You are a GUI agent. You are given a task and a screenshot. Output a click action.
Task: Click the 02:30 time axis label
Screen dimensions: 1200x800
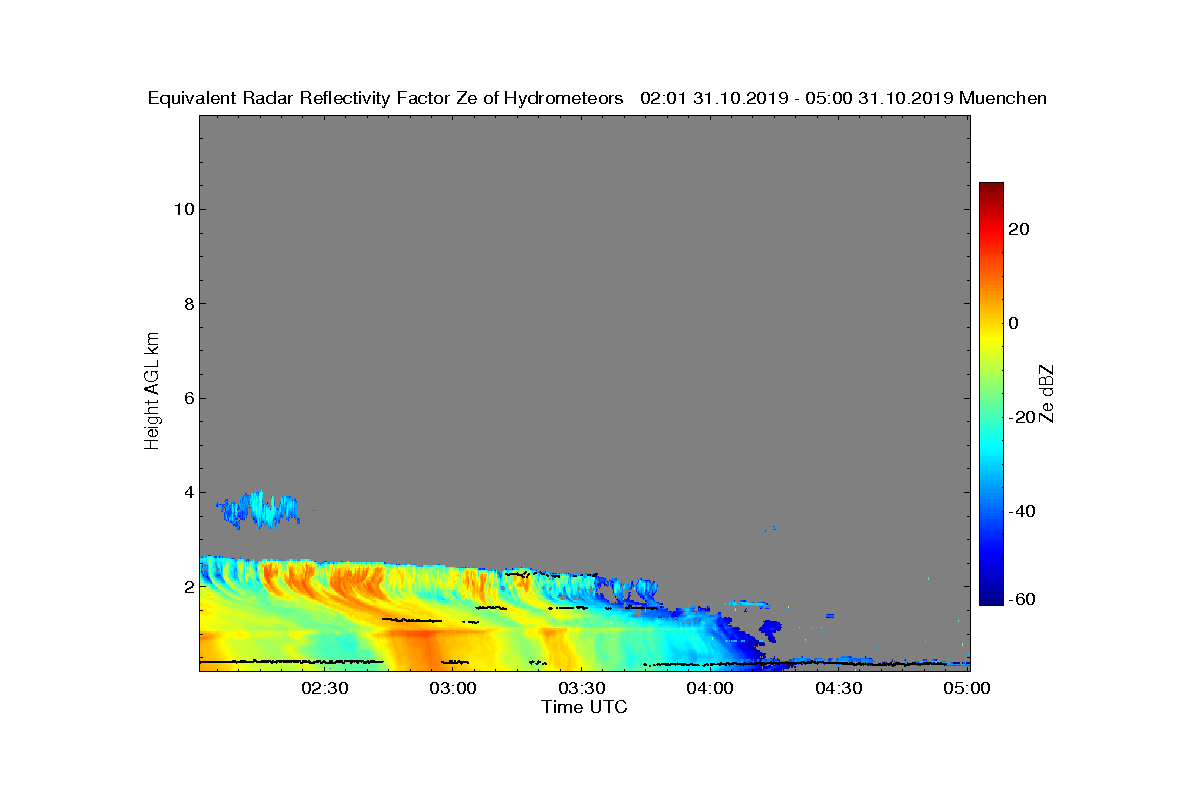[x=324, y=688]
